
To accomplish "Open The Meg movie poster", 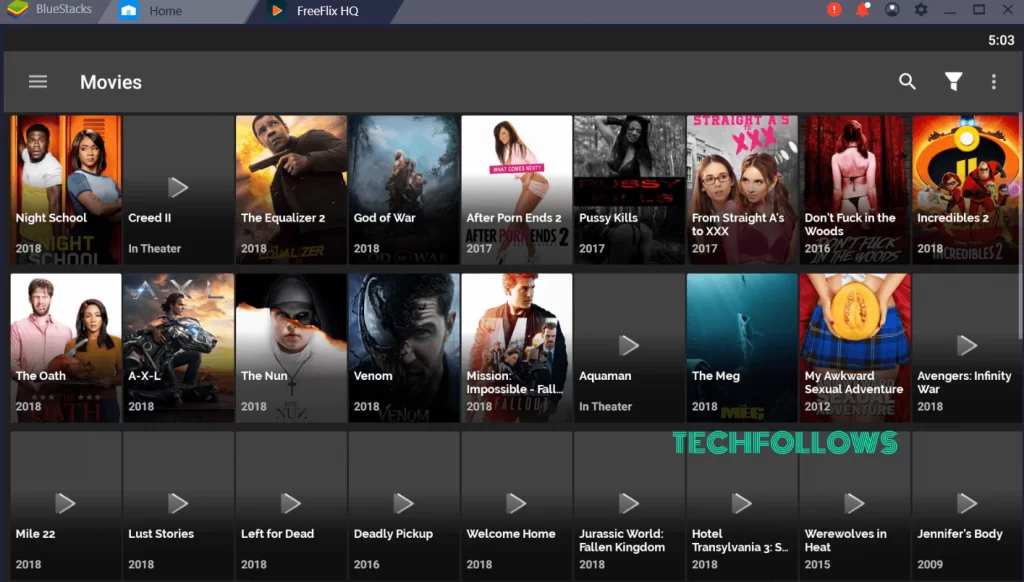I will [742, 348].
